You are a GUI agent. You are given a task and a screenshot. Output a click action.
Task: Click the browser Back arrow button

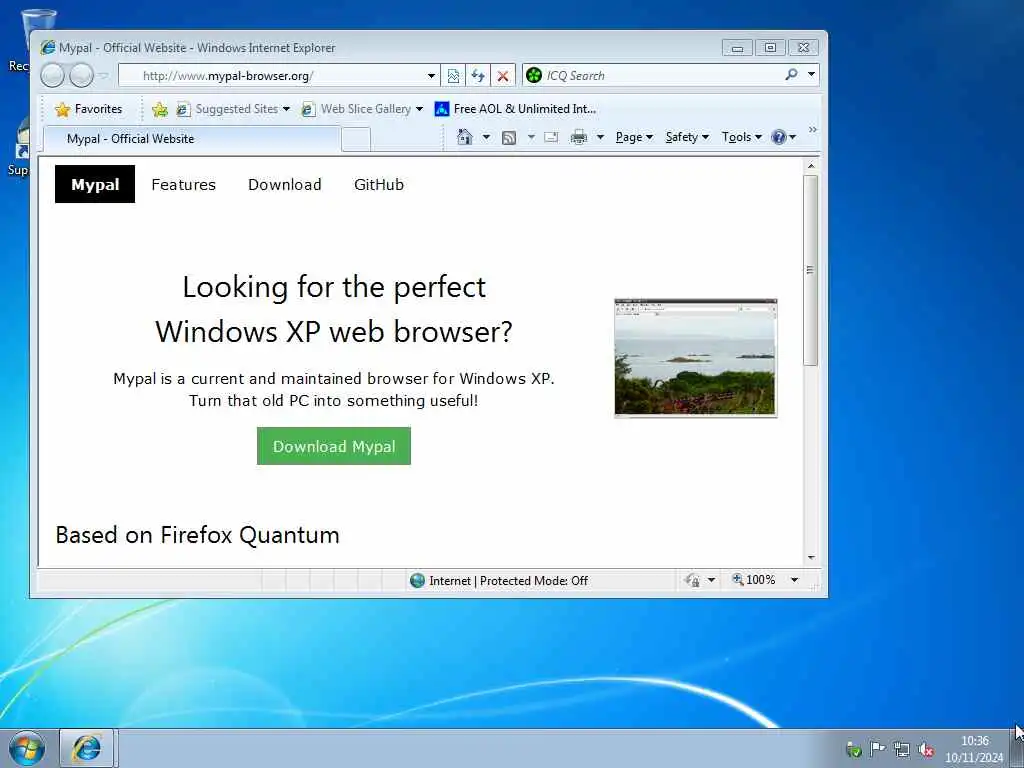tap(52, 76)
